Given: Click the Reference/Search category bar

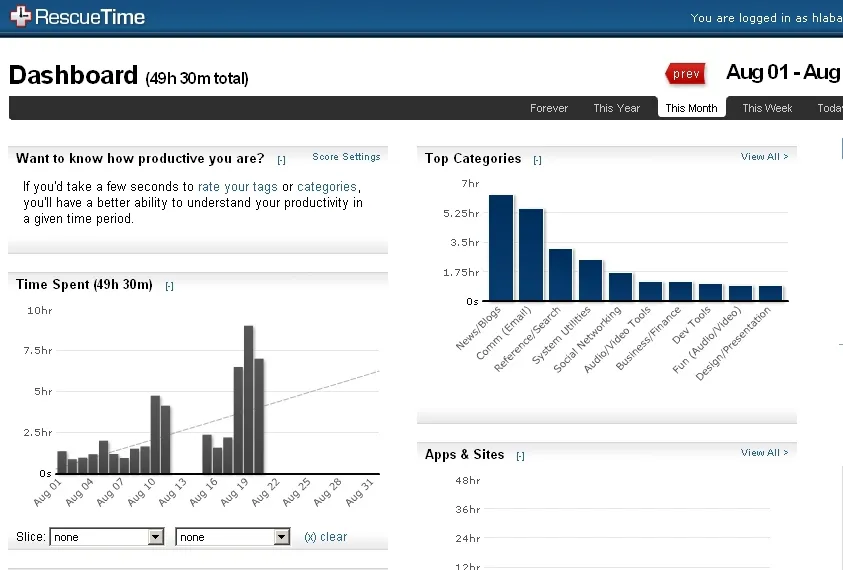Looking at the screenshot, I should tap(561, 275).
